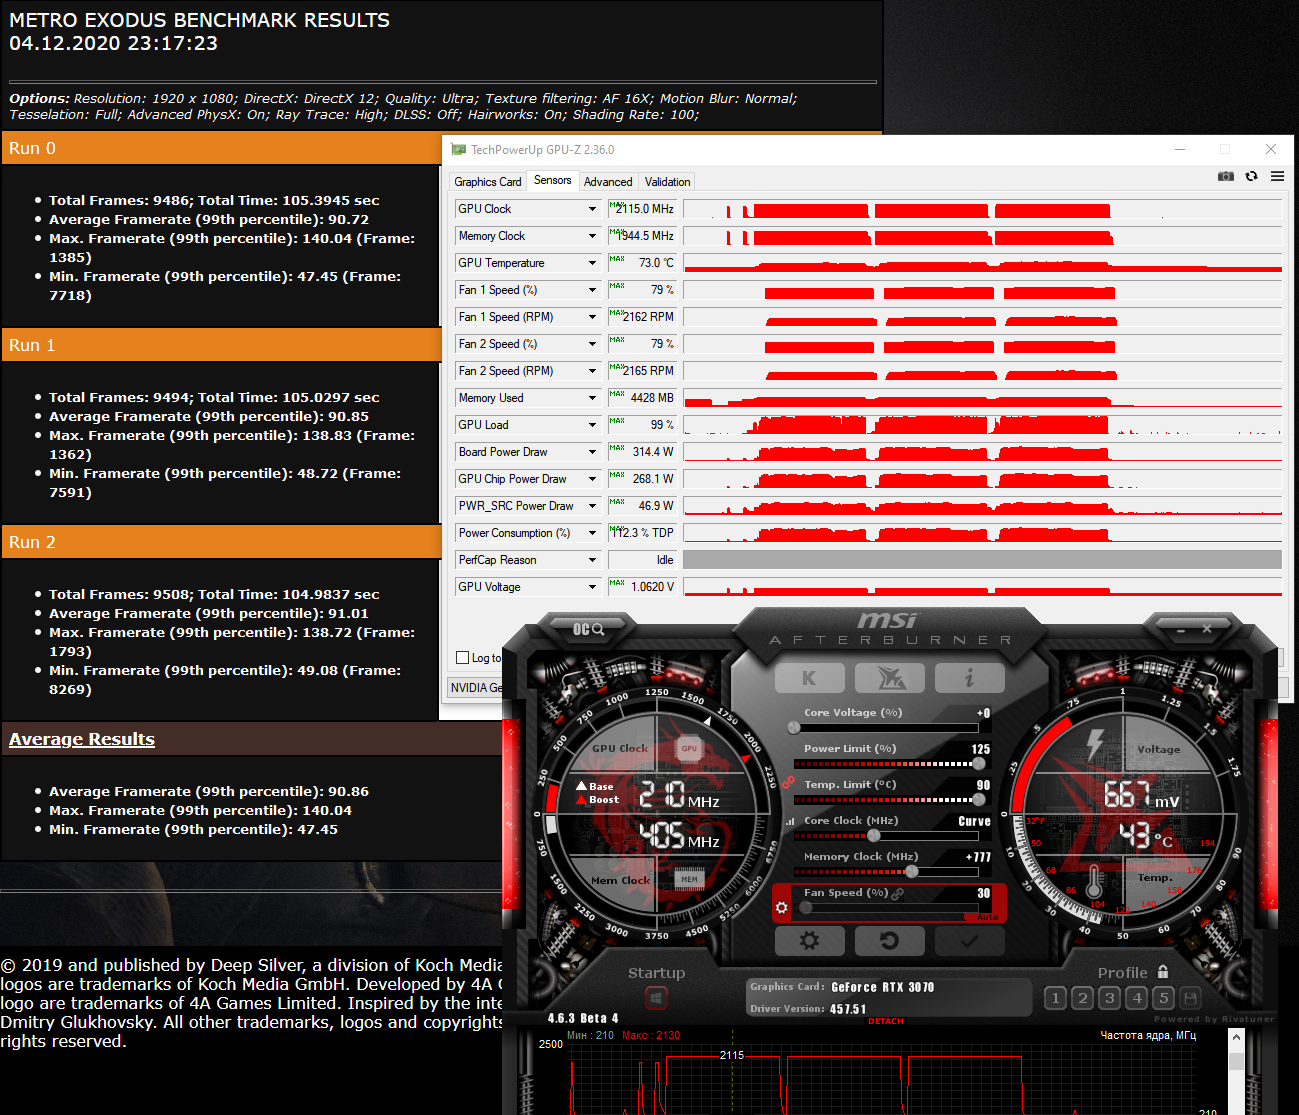Click GPU chip icon on gauge
Screen dimensions: 1299x1115
tap(689, 748)
